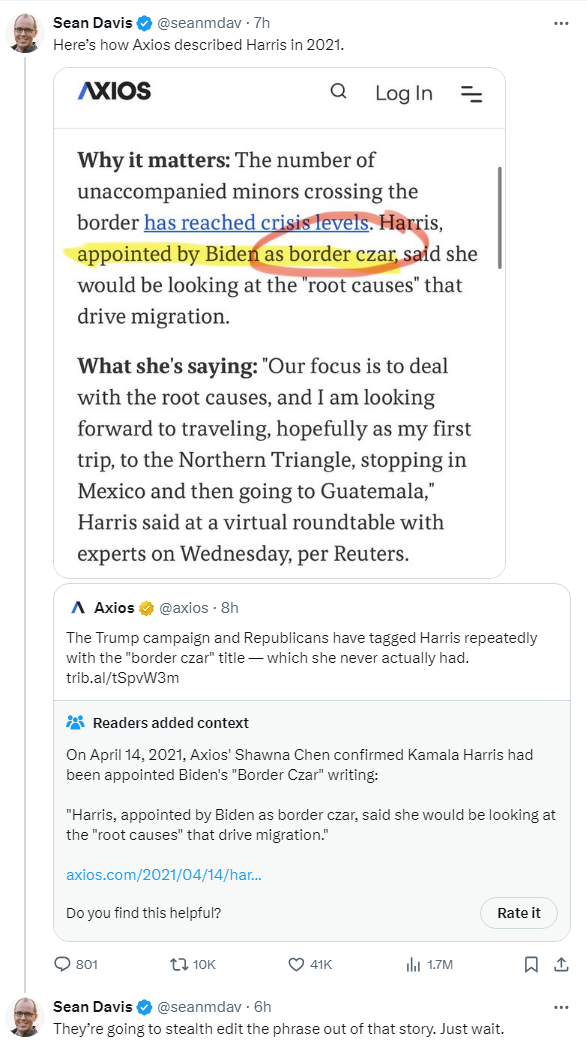Click the Axios logo in embedded image
Viewport: 587px width, 1053px height.
114,91
